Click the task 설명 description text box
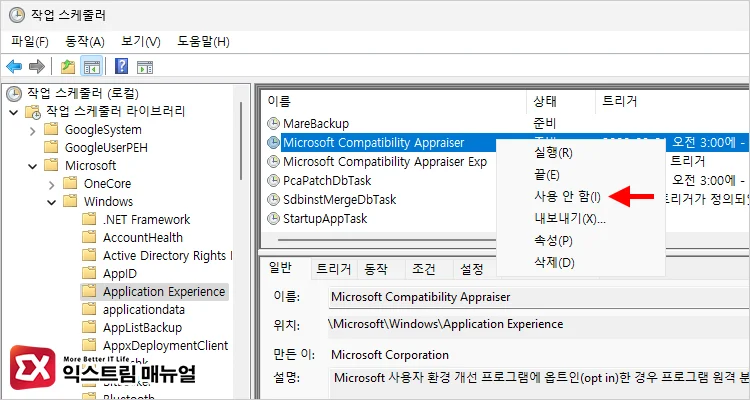 539,383
